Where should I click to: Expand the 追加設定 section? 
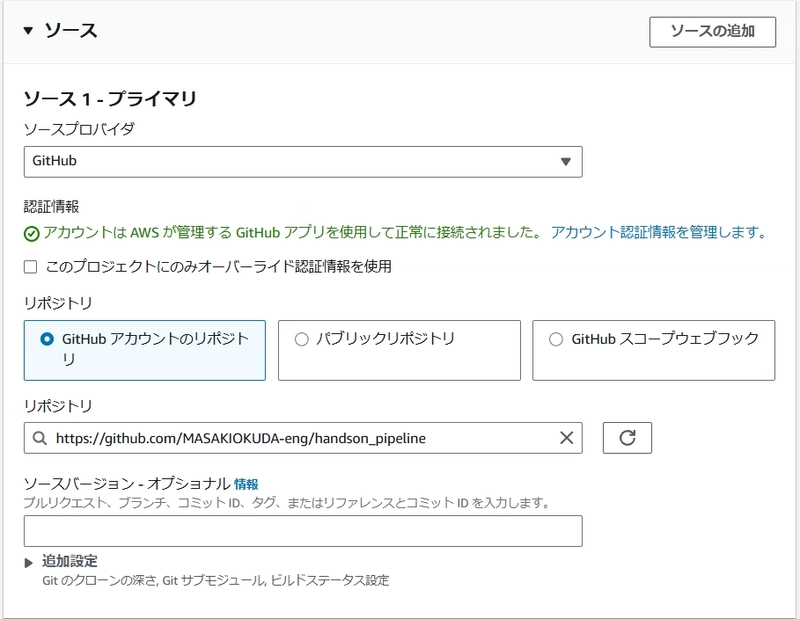click(x=29, y=562)
